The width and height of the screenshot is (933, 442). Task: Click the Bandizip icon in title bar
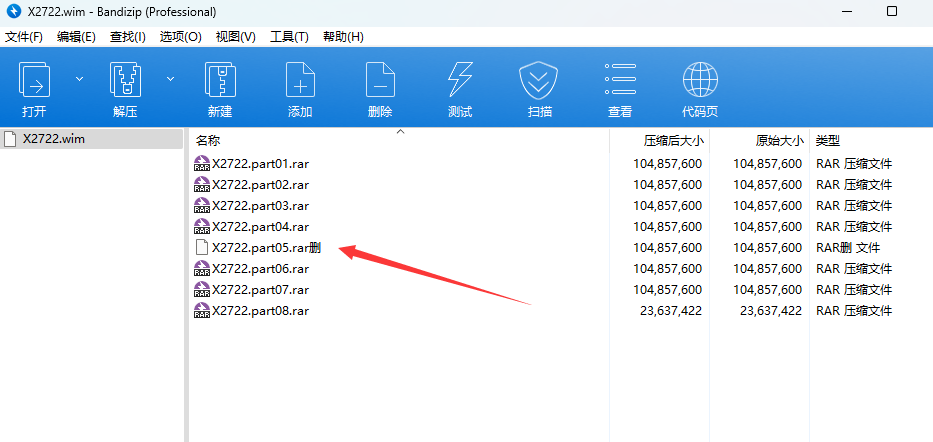14,11
